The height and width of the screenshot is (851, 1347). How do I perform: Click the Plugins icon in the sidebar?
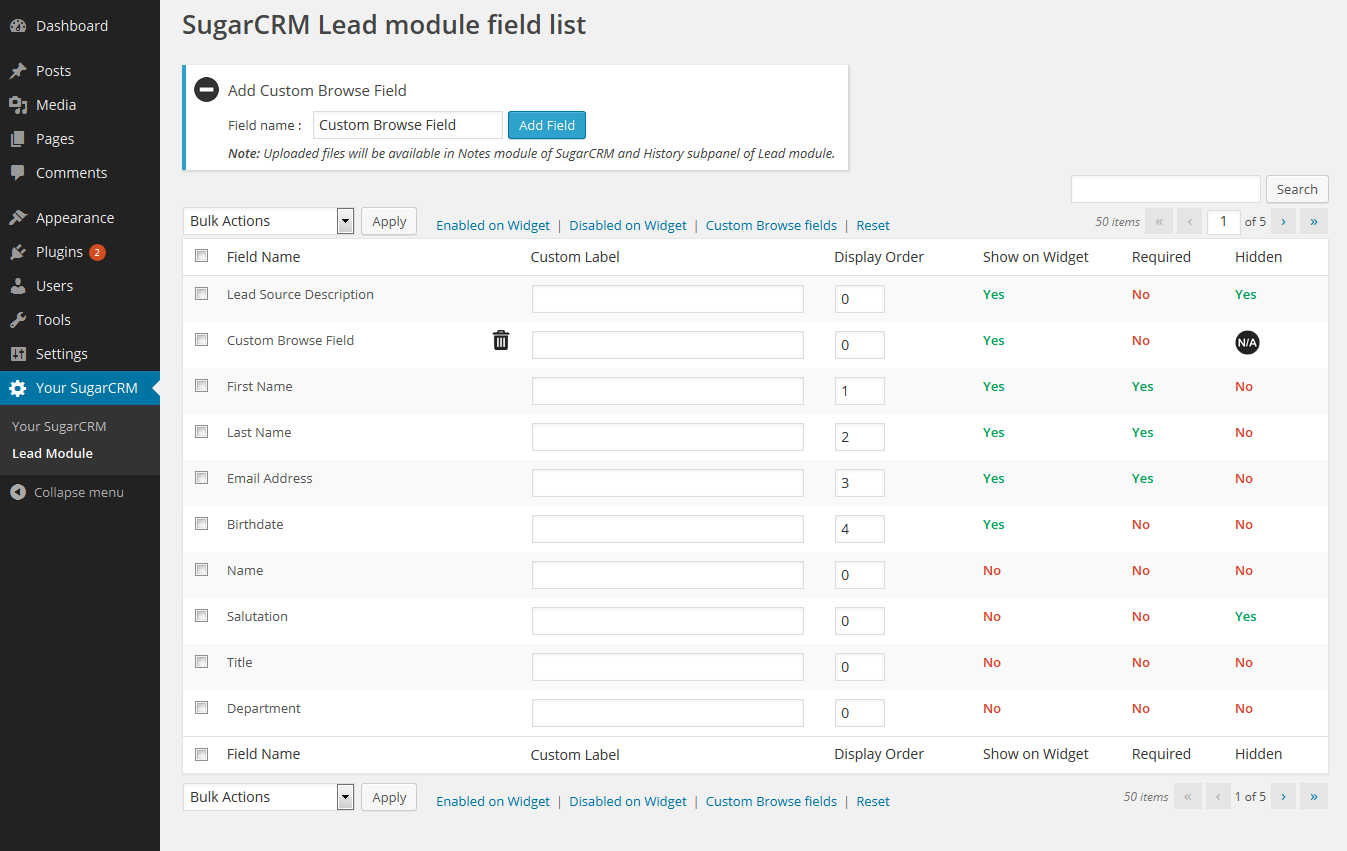(18, 252)
